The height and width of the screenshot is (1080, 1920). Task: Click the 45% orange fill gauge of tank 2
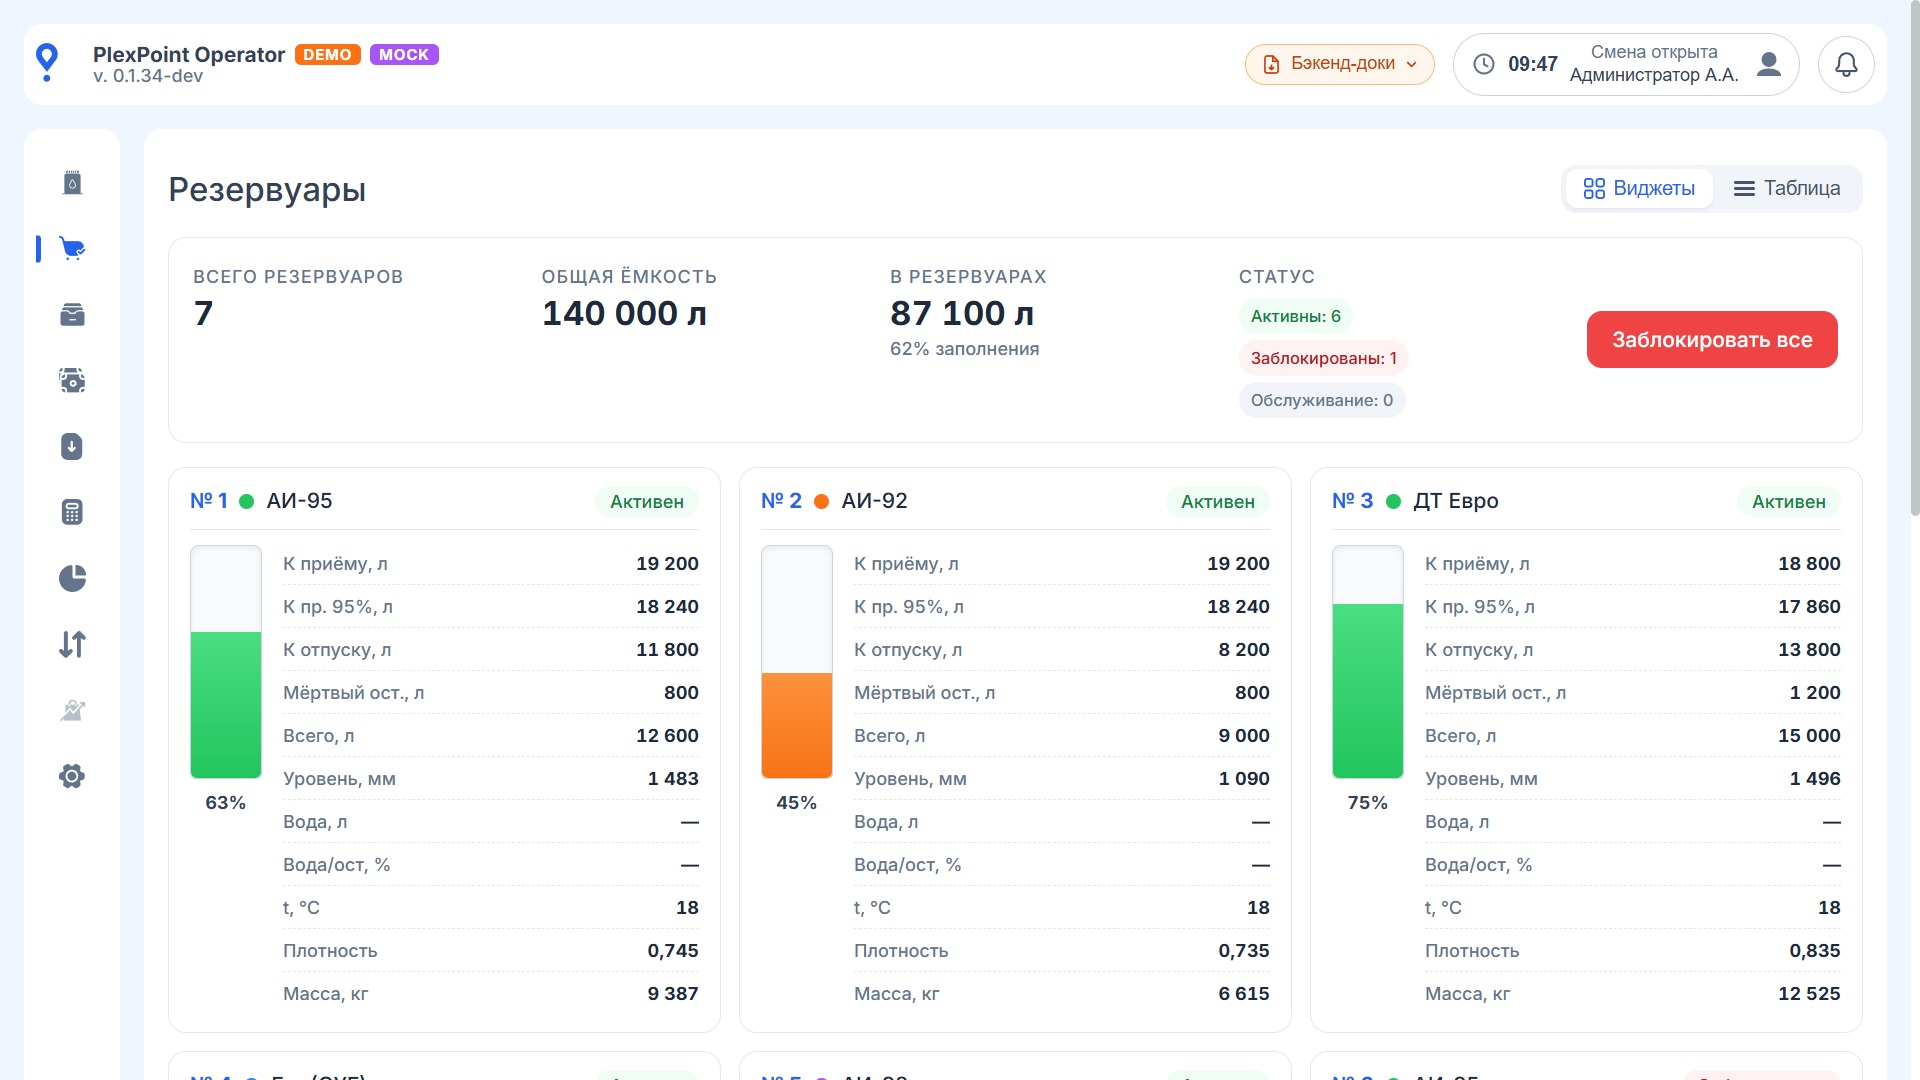tap(797, 662)
